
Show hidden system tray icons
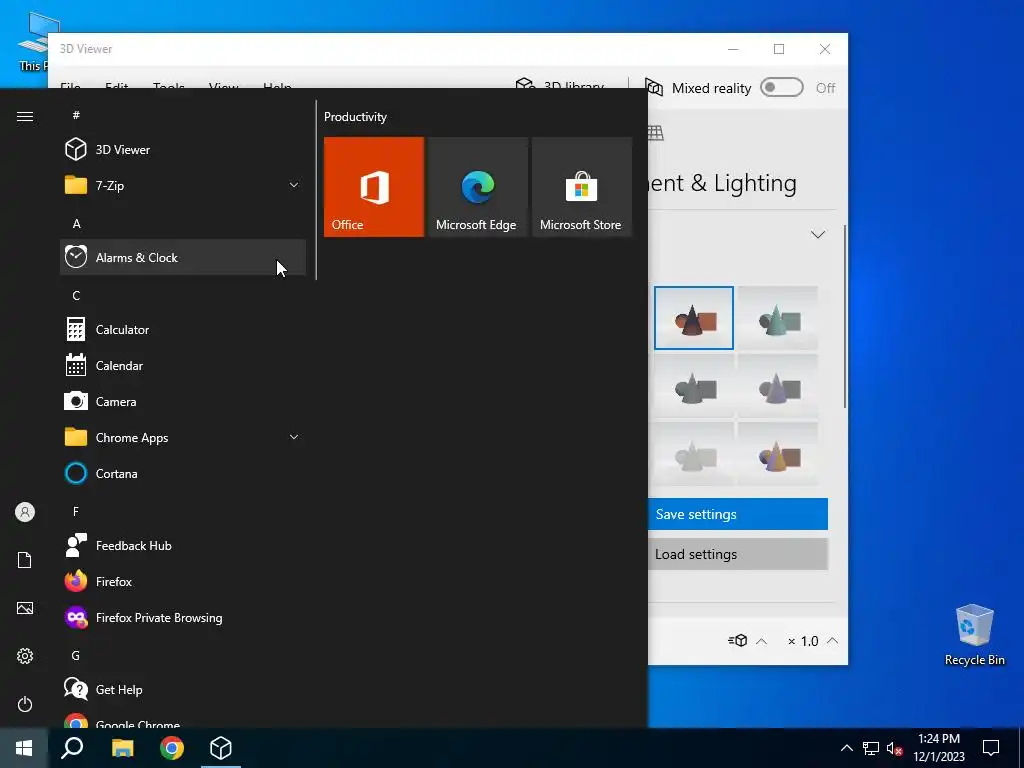tap(846, 748)
